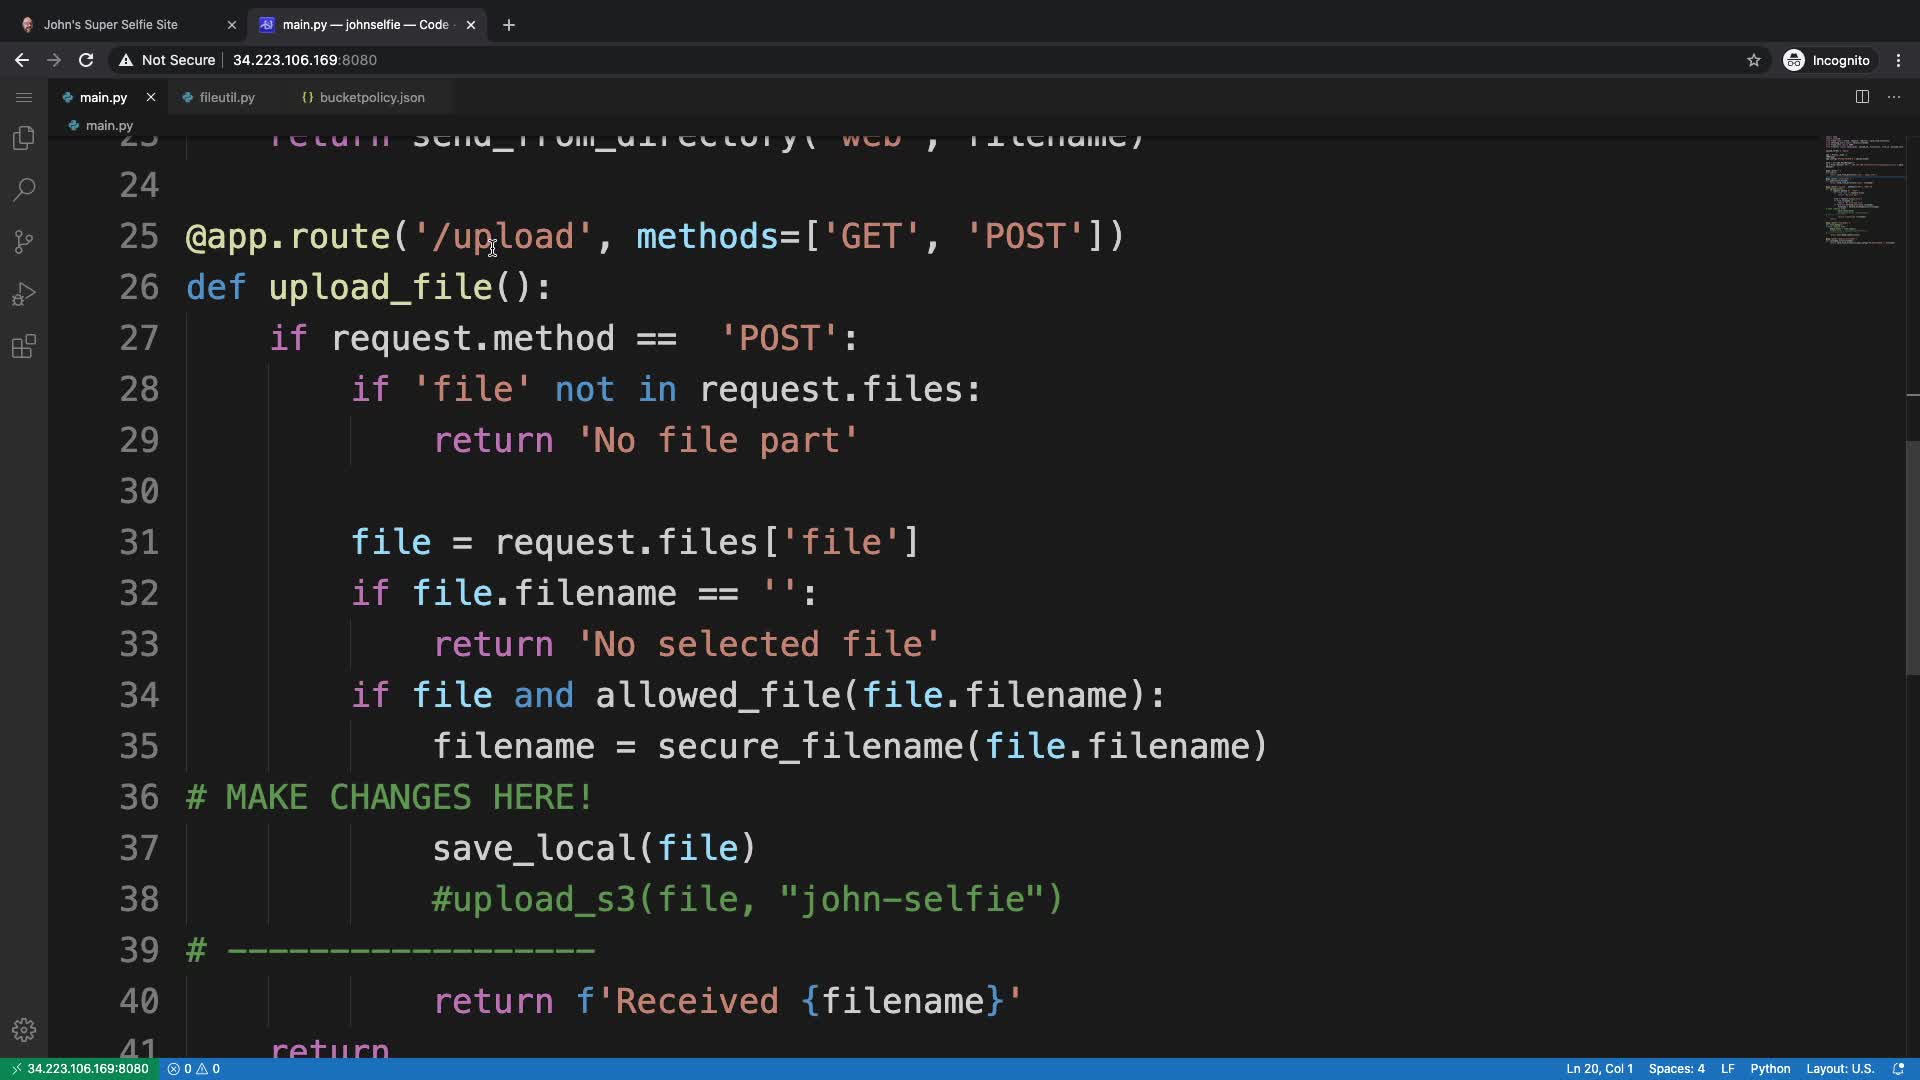Open the editor More Actions ellipsis

1894,97
